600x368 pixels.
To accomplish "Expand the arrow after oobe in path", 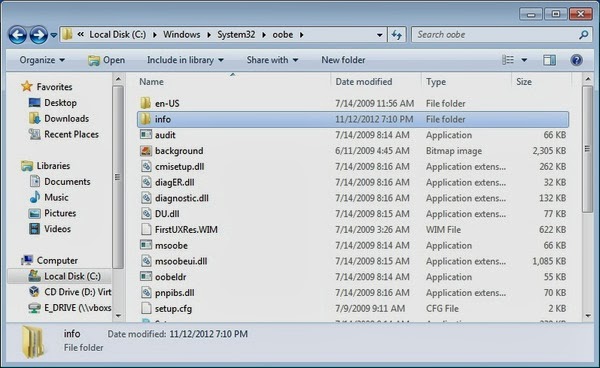I will coord(302,35).
